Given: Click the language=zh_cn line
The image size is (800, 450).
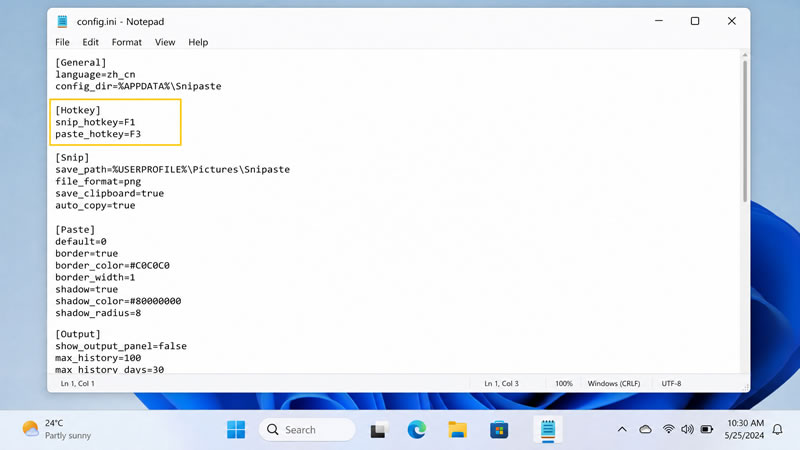Looking at the screenshot, I should click(x=95, y=74).
